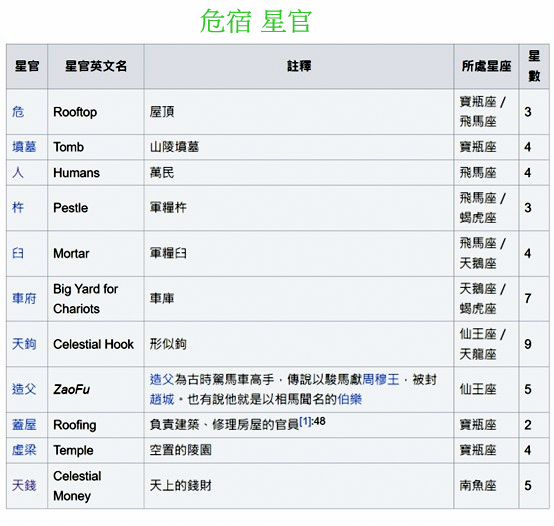
Task: Open the 杵 link in Pestle row
Action: click(x=18, y=207)
